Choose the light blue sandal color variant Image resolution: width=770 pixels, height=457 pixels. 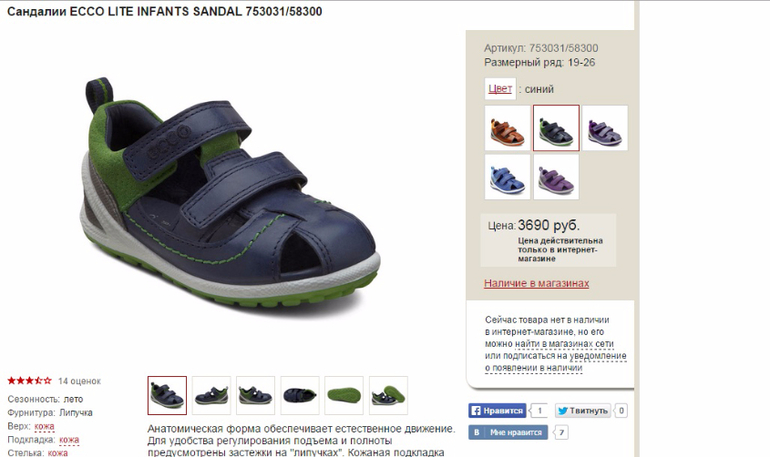click(507, 177)
